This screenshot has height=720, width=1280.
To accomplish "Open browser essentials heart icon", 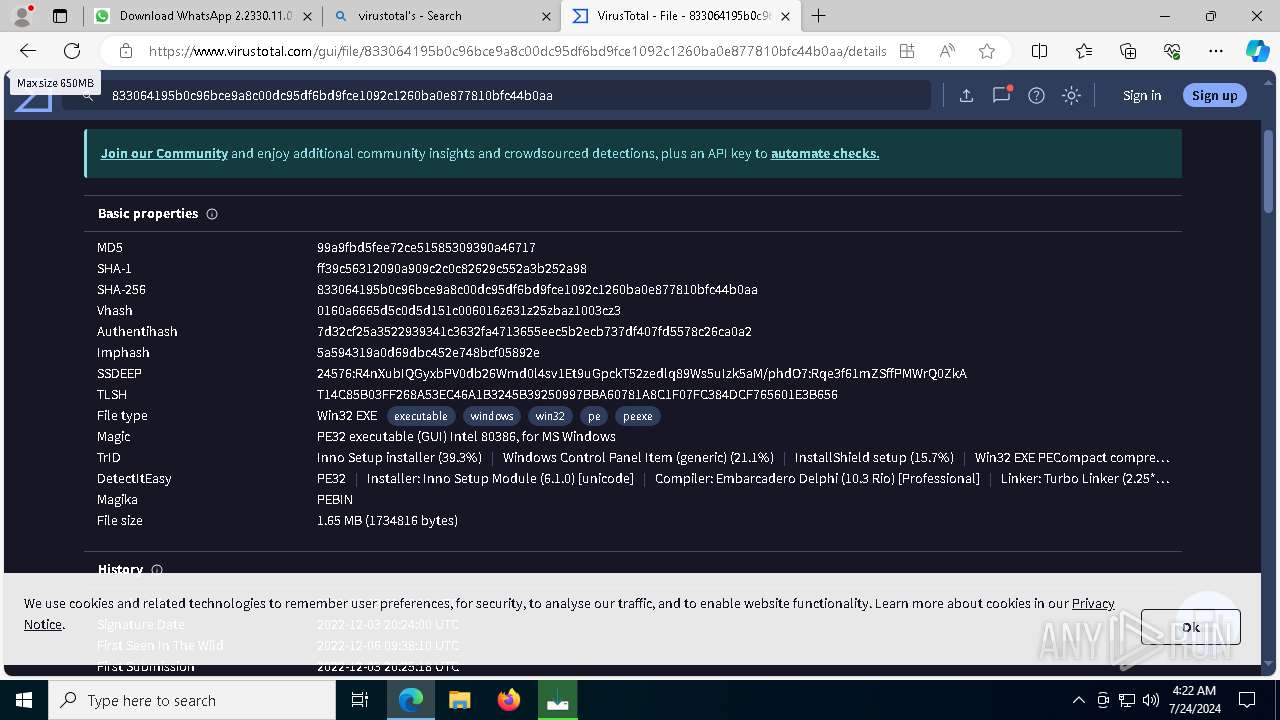I will tap(1172, 51).
